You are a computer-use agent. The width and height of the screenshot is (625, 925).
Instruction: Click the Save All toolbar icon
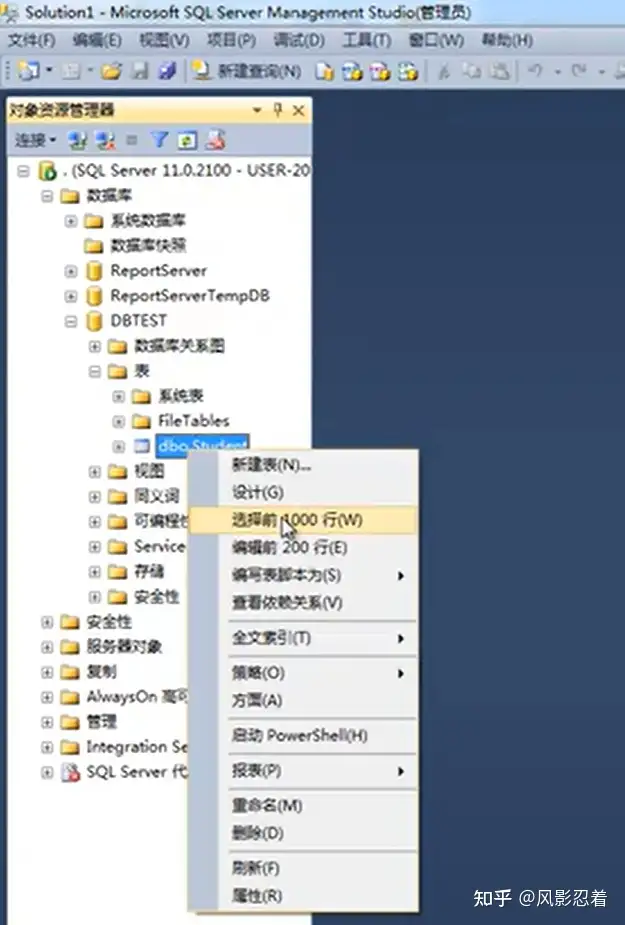[168, 71]
